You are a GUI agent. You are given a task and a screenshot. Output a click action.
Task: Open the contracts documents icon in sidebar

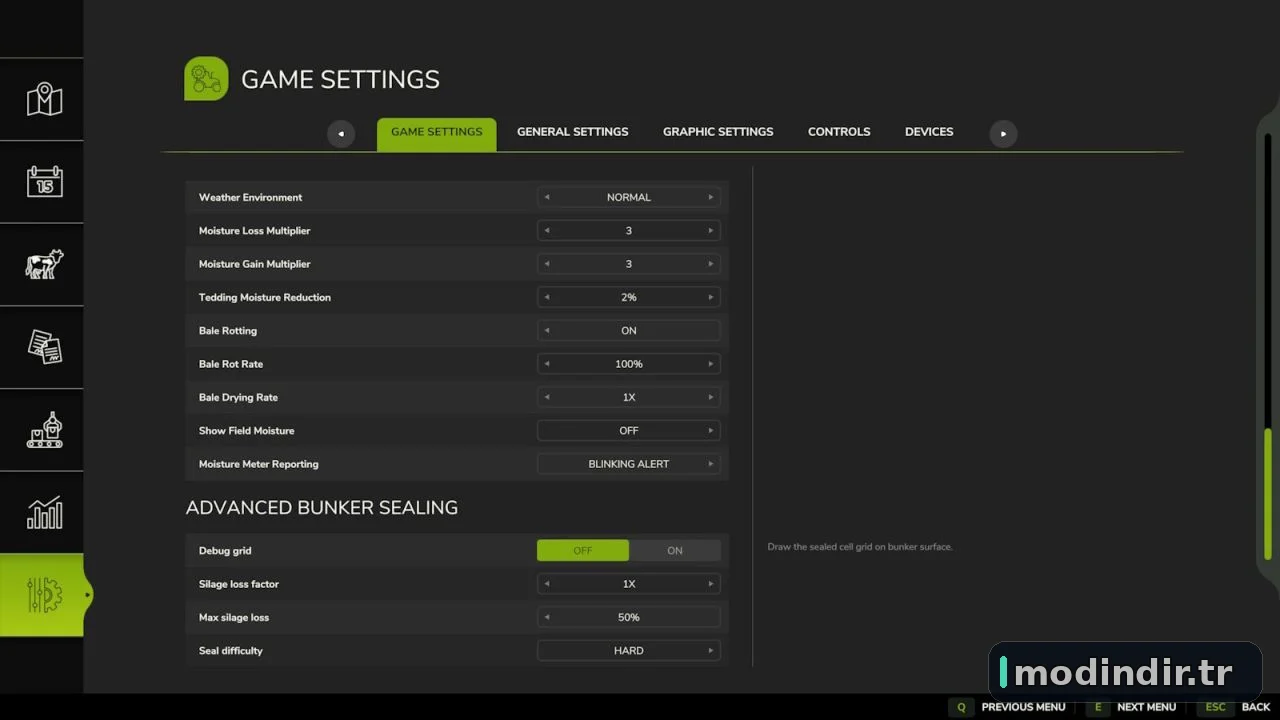tap(44, 347)
